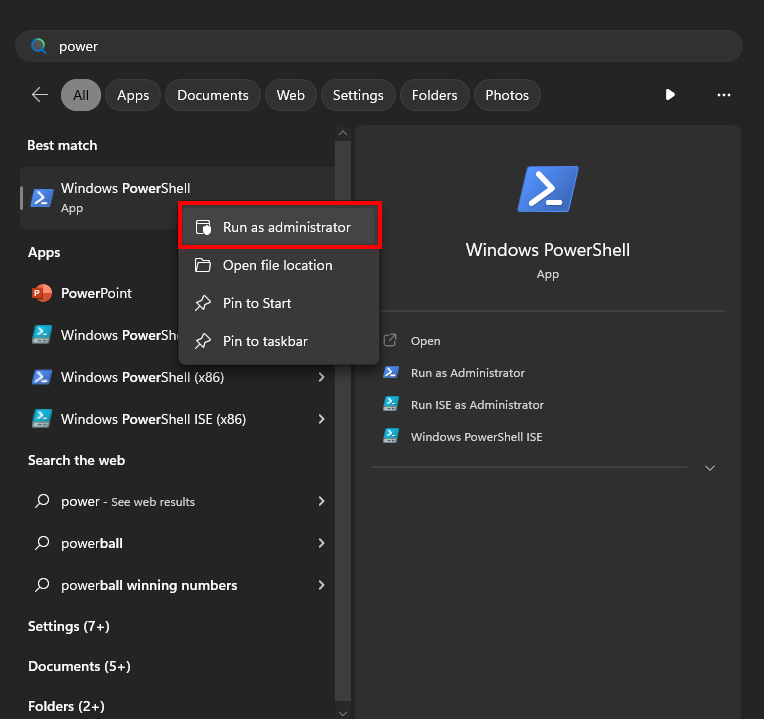Expand Windows PowerShell ISE (x86) chevron

click(x=321, y=419)
